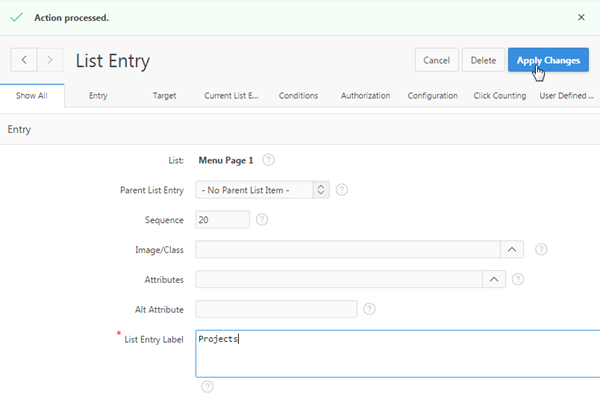
Task: Click the Menu Page 1 list name
Action: point(226,160)
